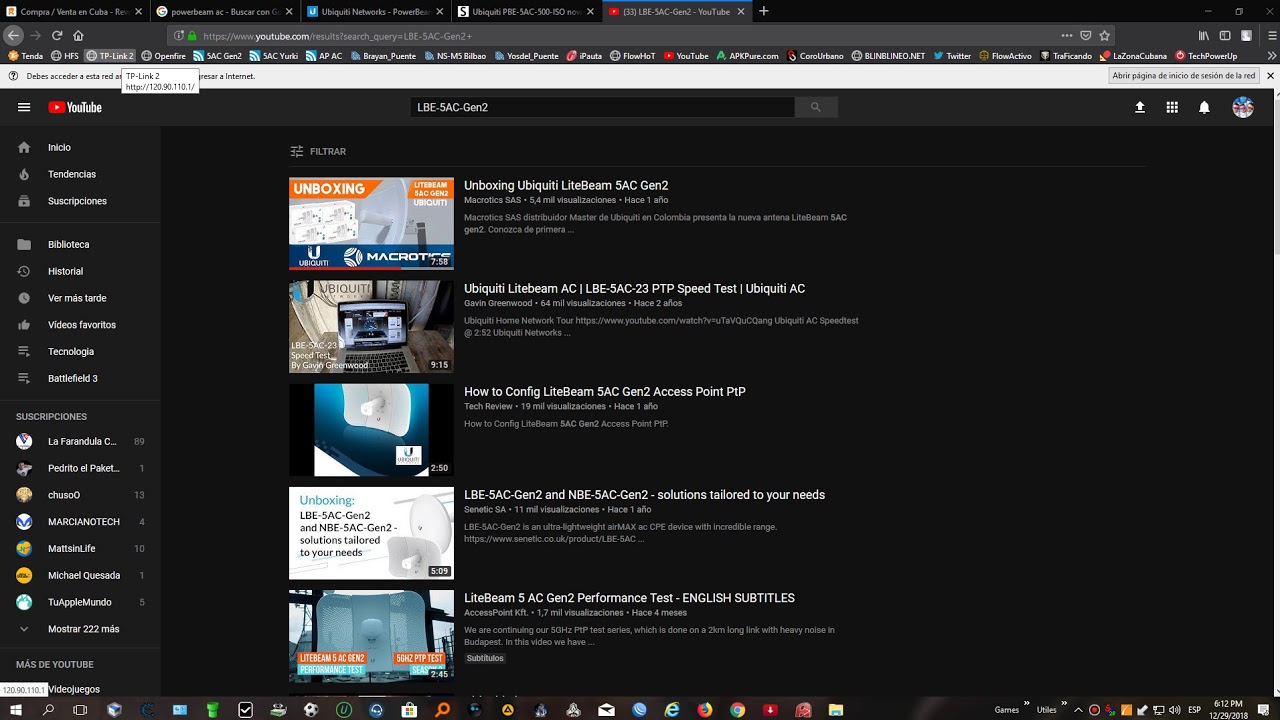Viewport: 1280px width, 720px height.
Task: Open the Openfire bookmark
Action: click(164, 56)
